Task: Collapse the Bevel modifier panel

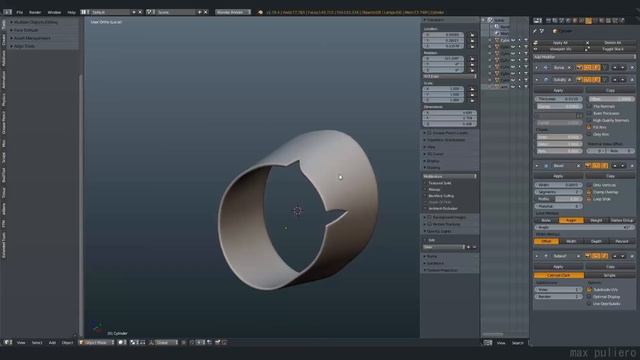Action: (x=536, y=166)
